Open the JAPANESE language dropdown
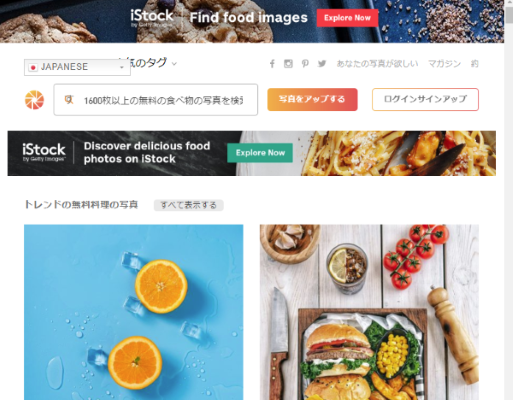 click(77, 67)
